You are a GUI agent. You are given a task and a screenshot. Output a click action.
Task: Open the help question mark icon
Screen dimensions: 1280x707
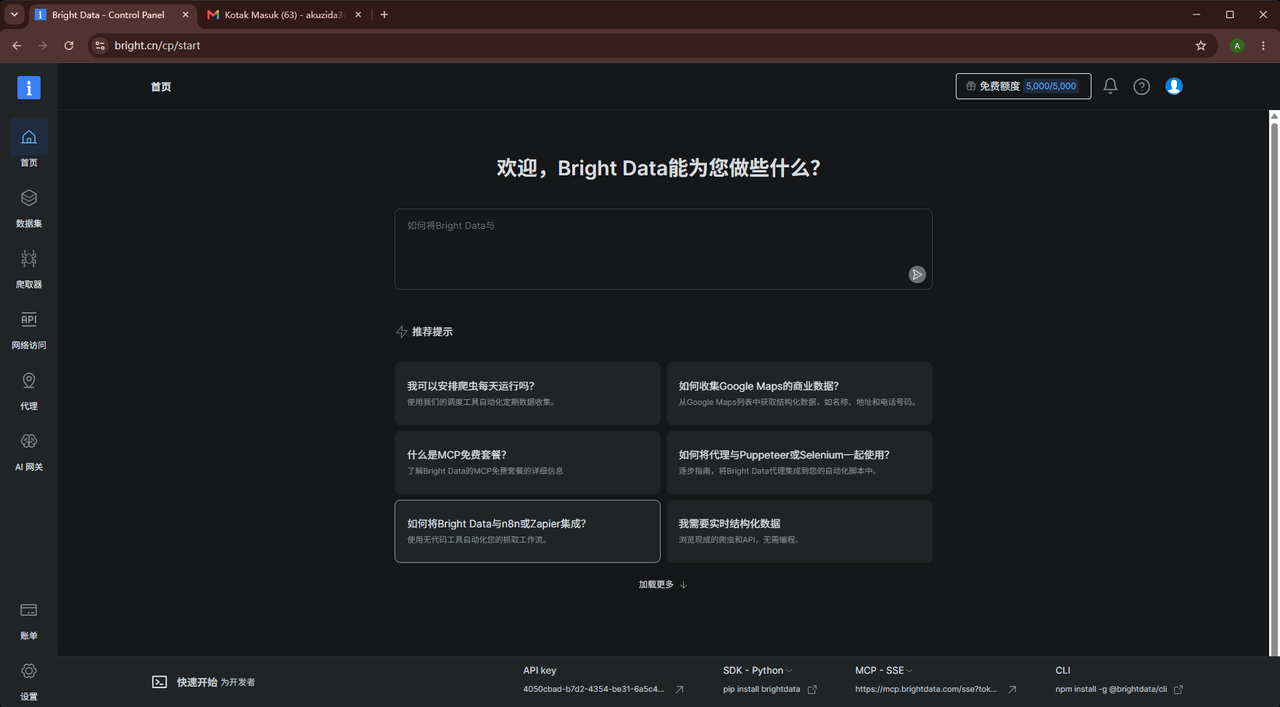1141,87
